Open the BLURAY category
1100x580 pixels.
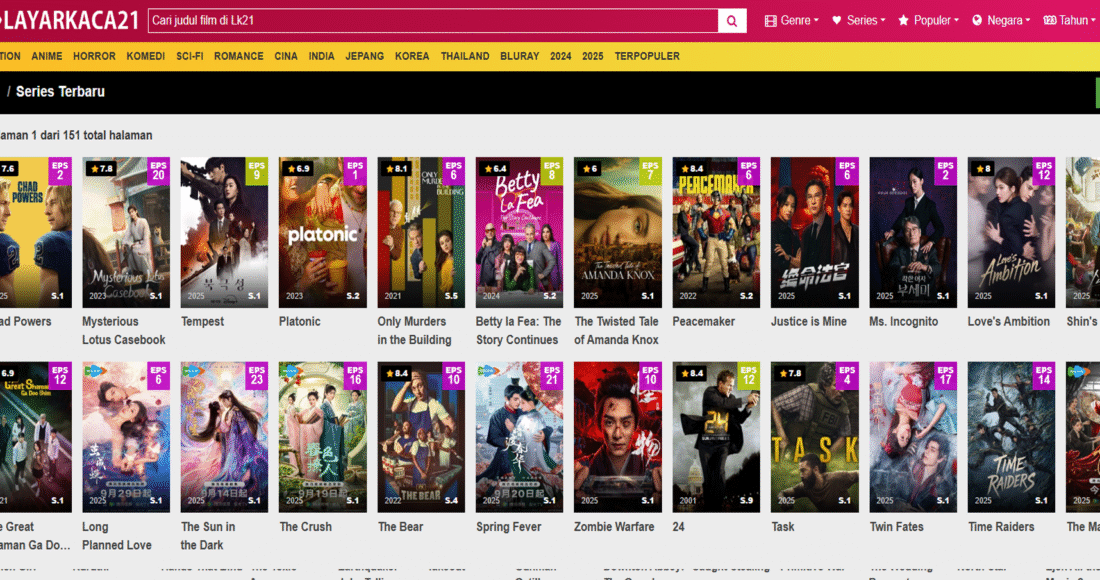pos(519,56)
